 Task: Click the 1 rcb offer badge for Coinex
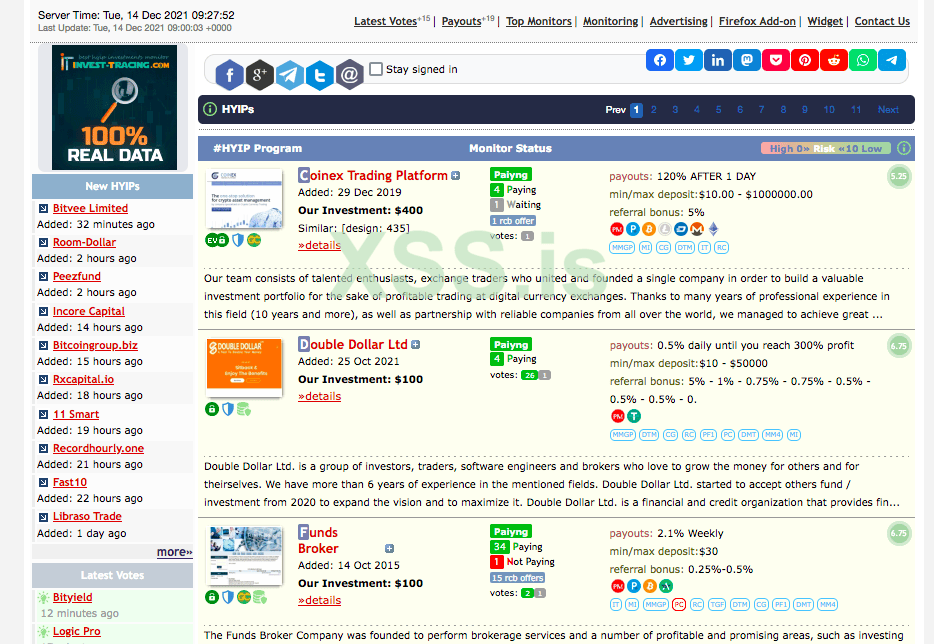coord(512,220)
